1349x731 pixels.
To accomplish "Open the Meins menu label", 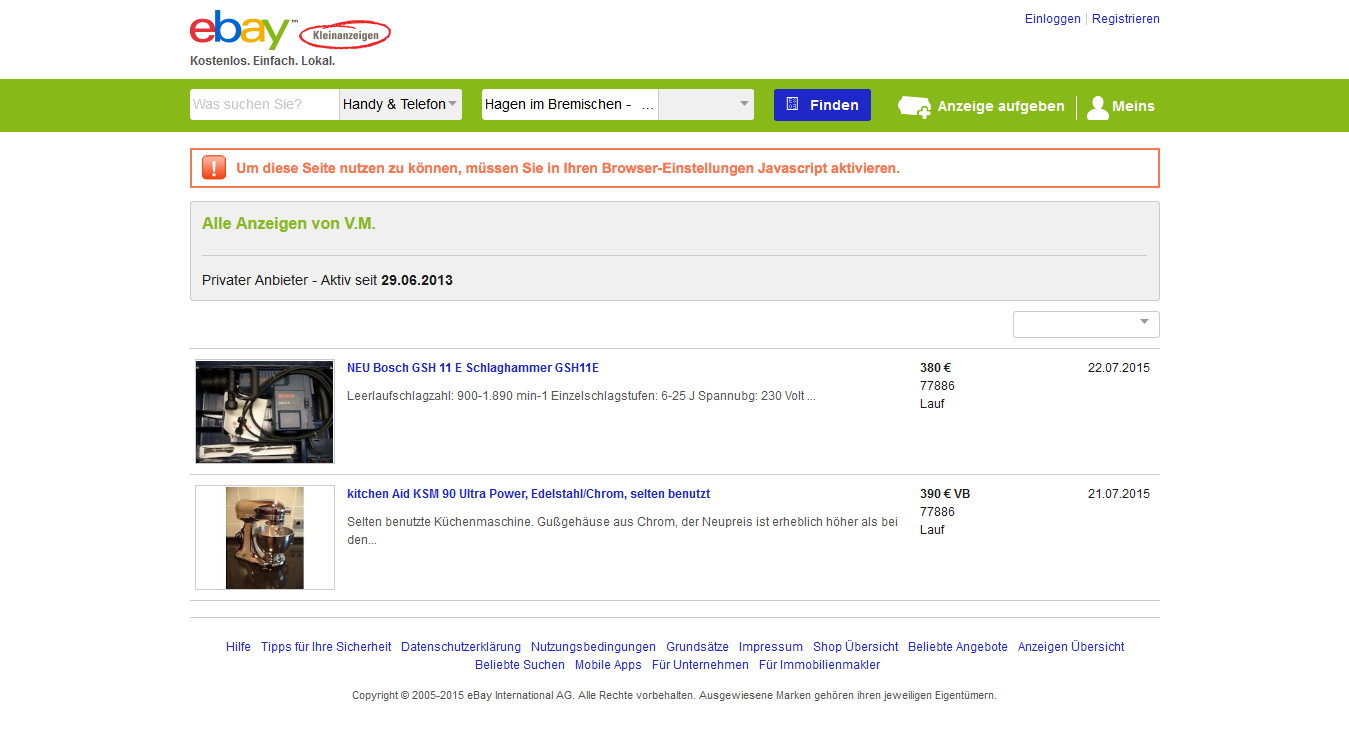I will point(1134,106).
